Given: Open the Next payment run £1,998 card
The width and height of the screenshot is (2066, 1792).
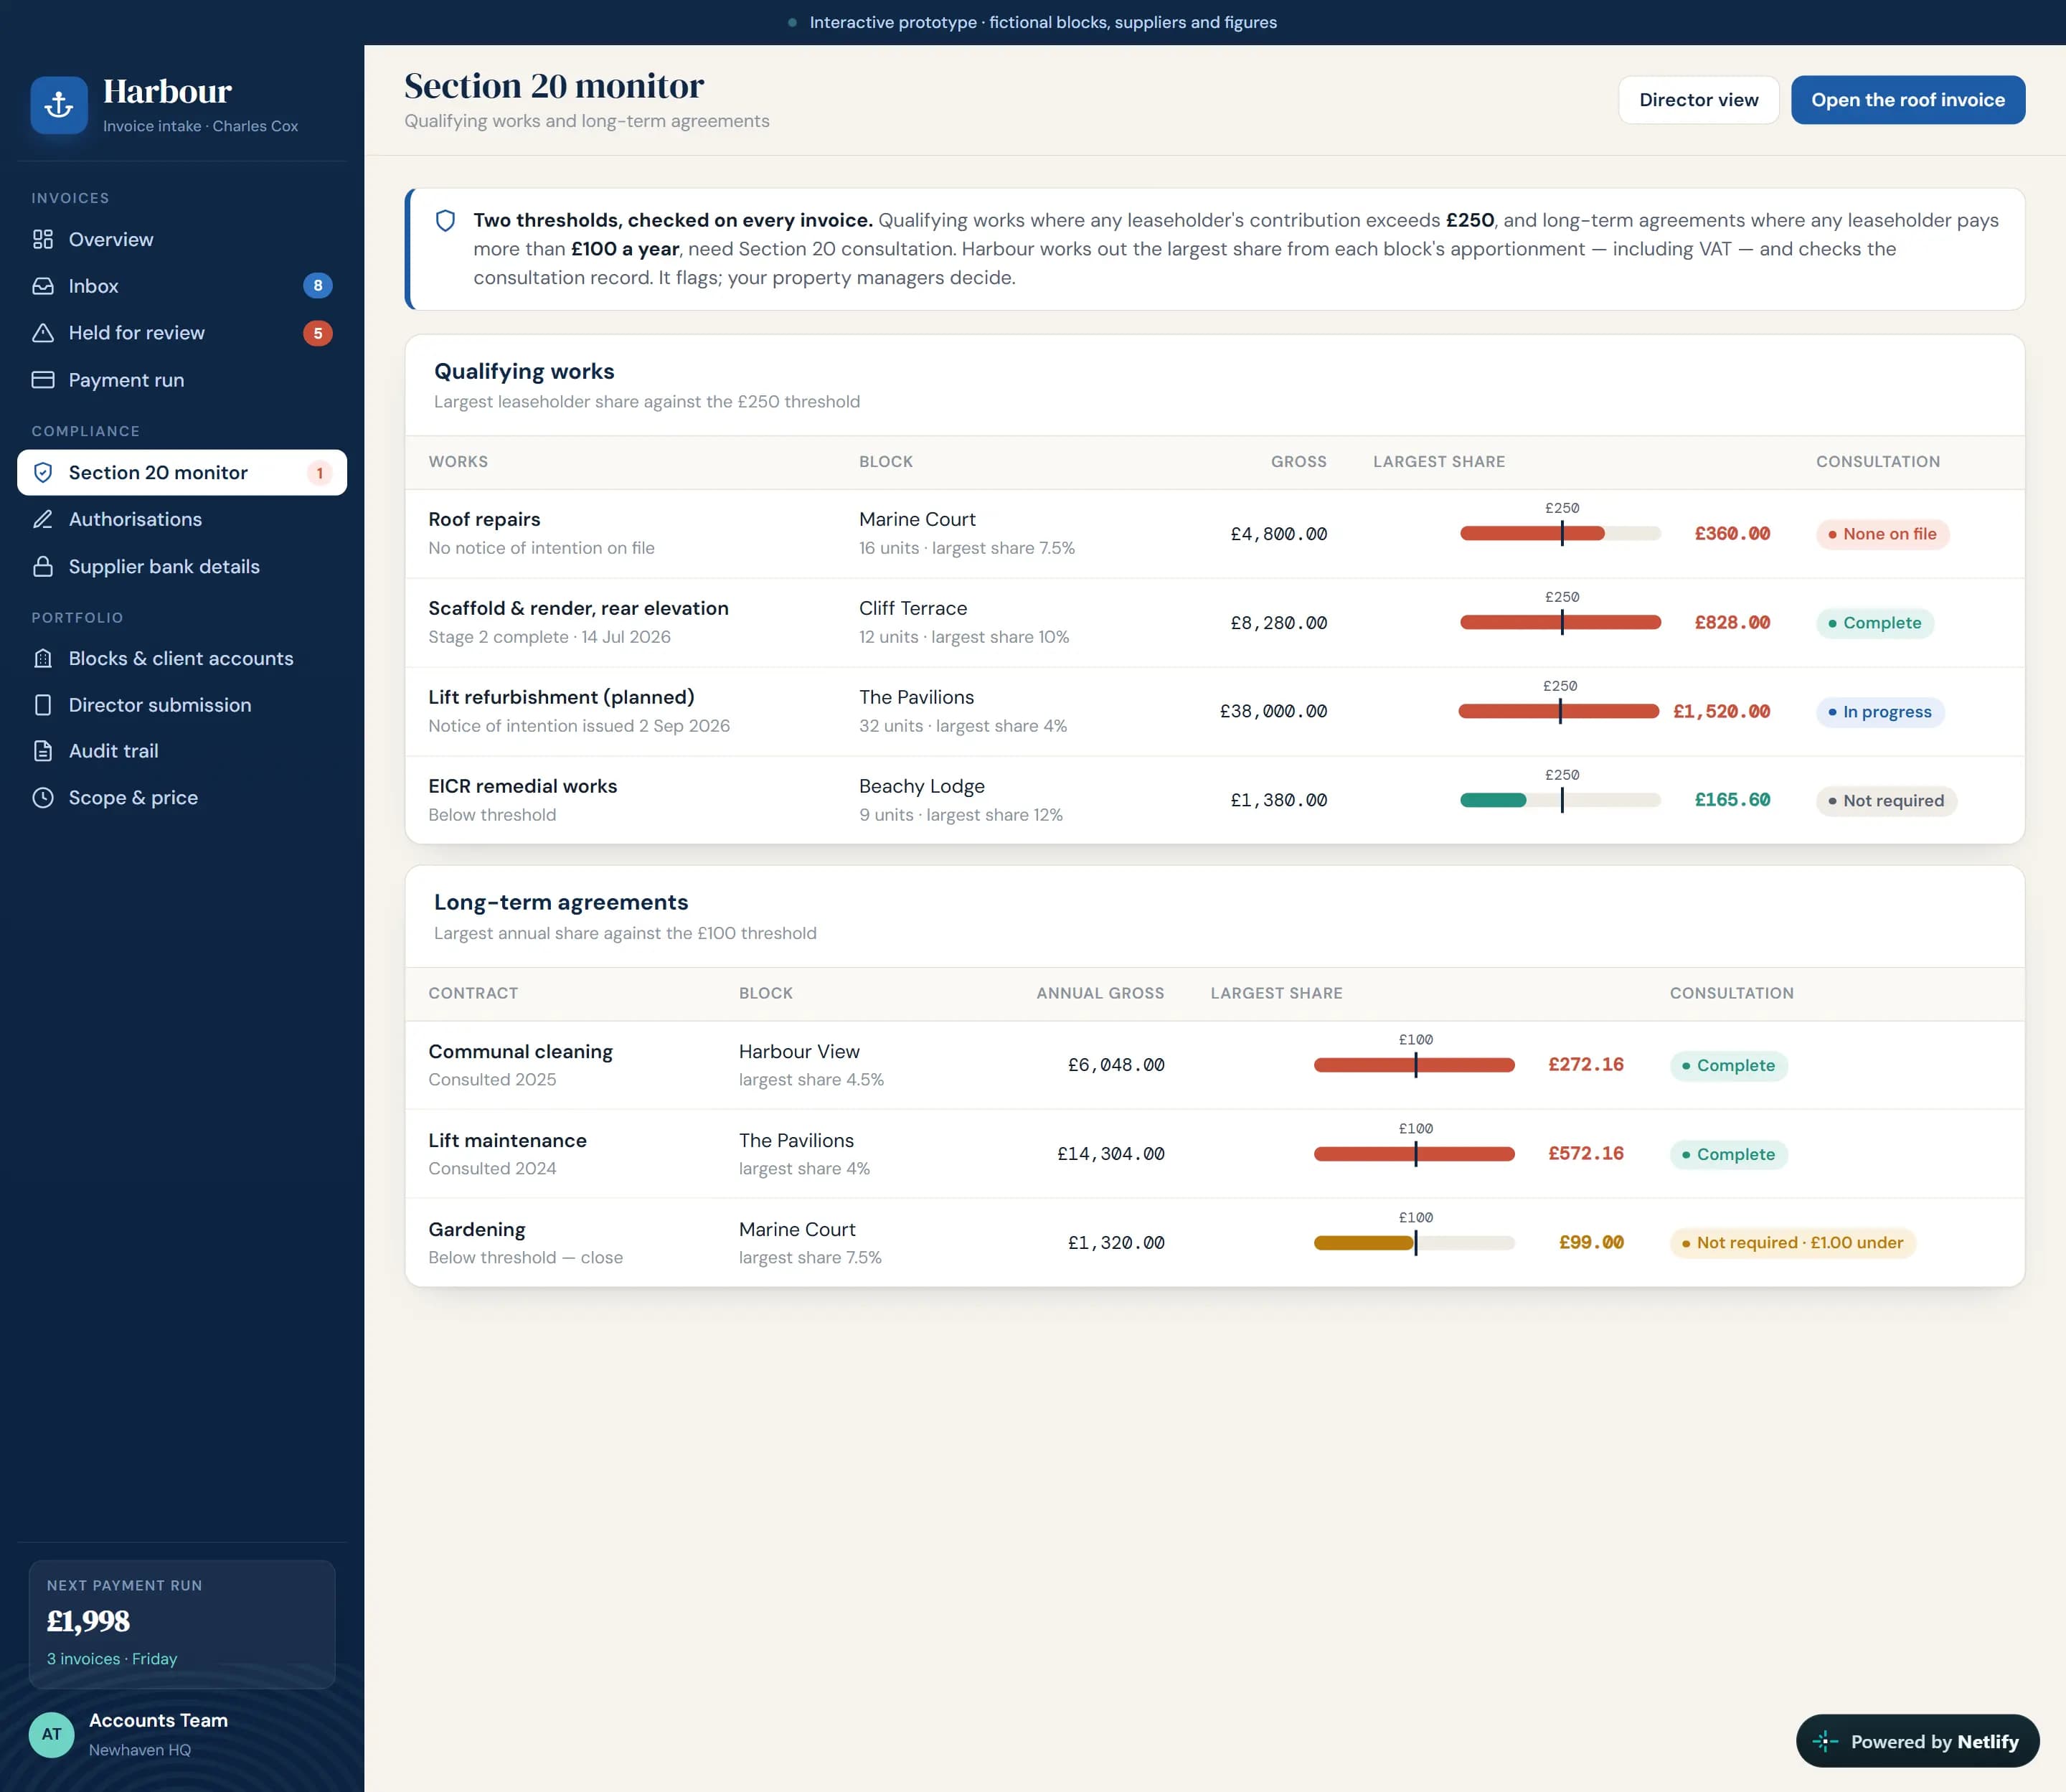Looking at the screenshot, I should click(x=182, y=1624).
